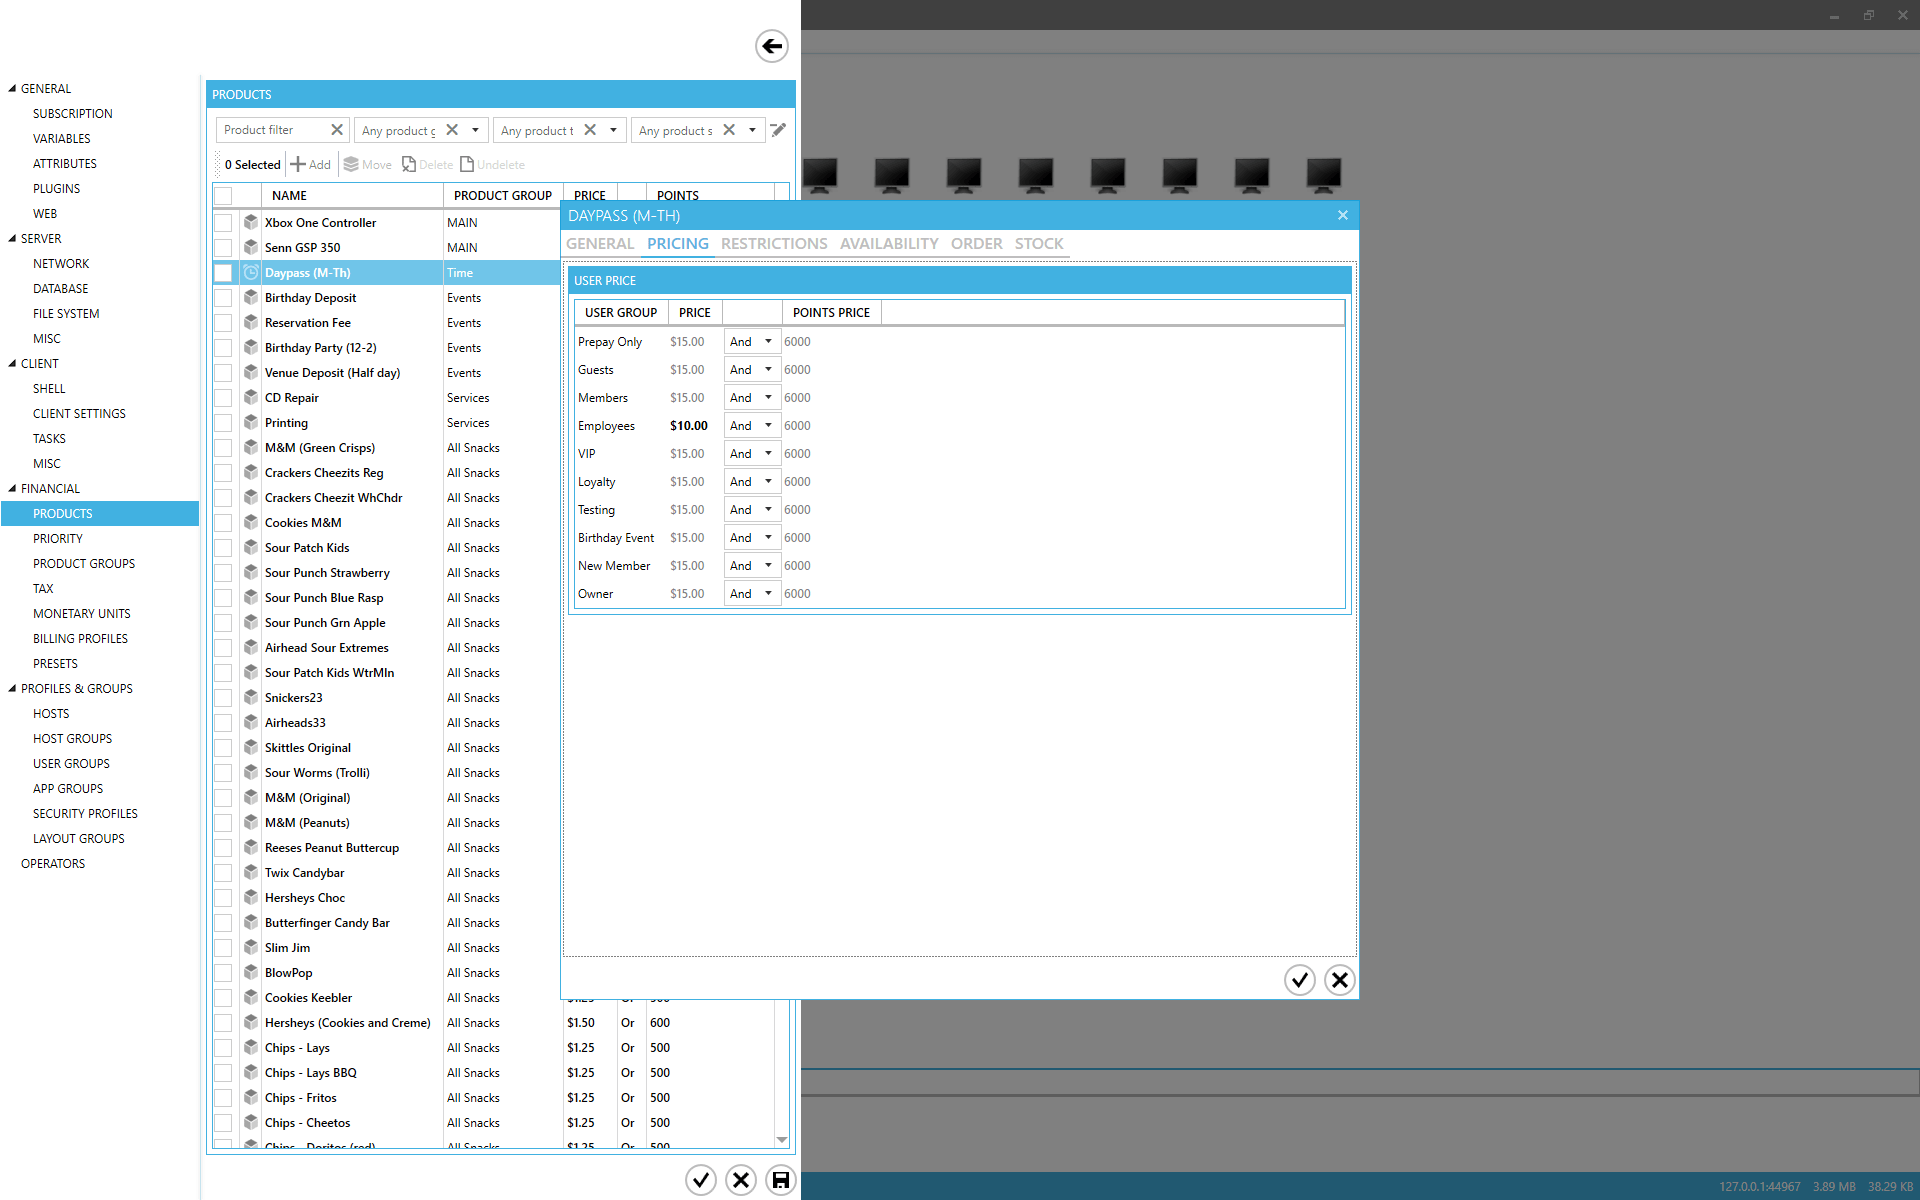Collapse the FINANCIAL tree section
The image size is (1920, 1200).
[12, 489]
